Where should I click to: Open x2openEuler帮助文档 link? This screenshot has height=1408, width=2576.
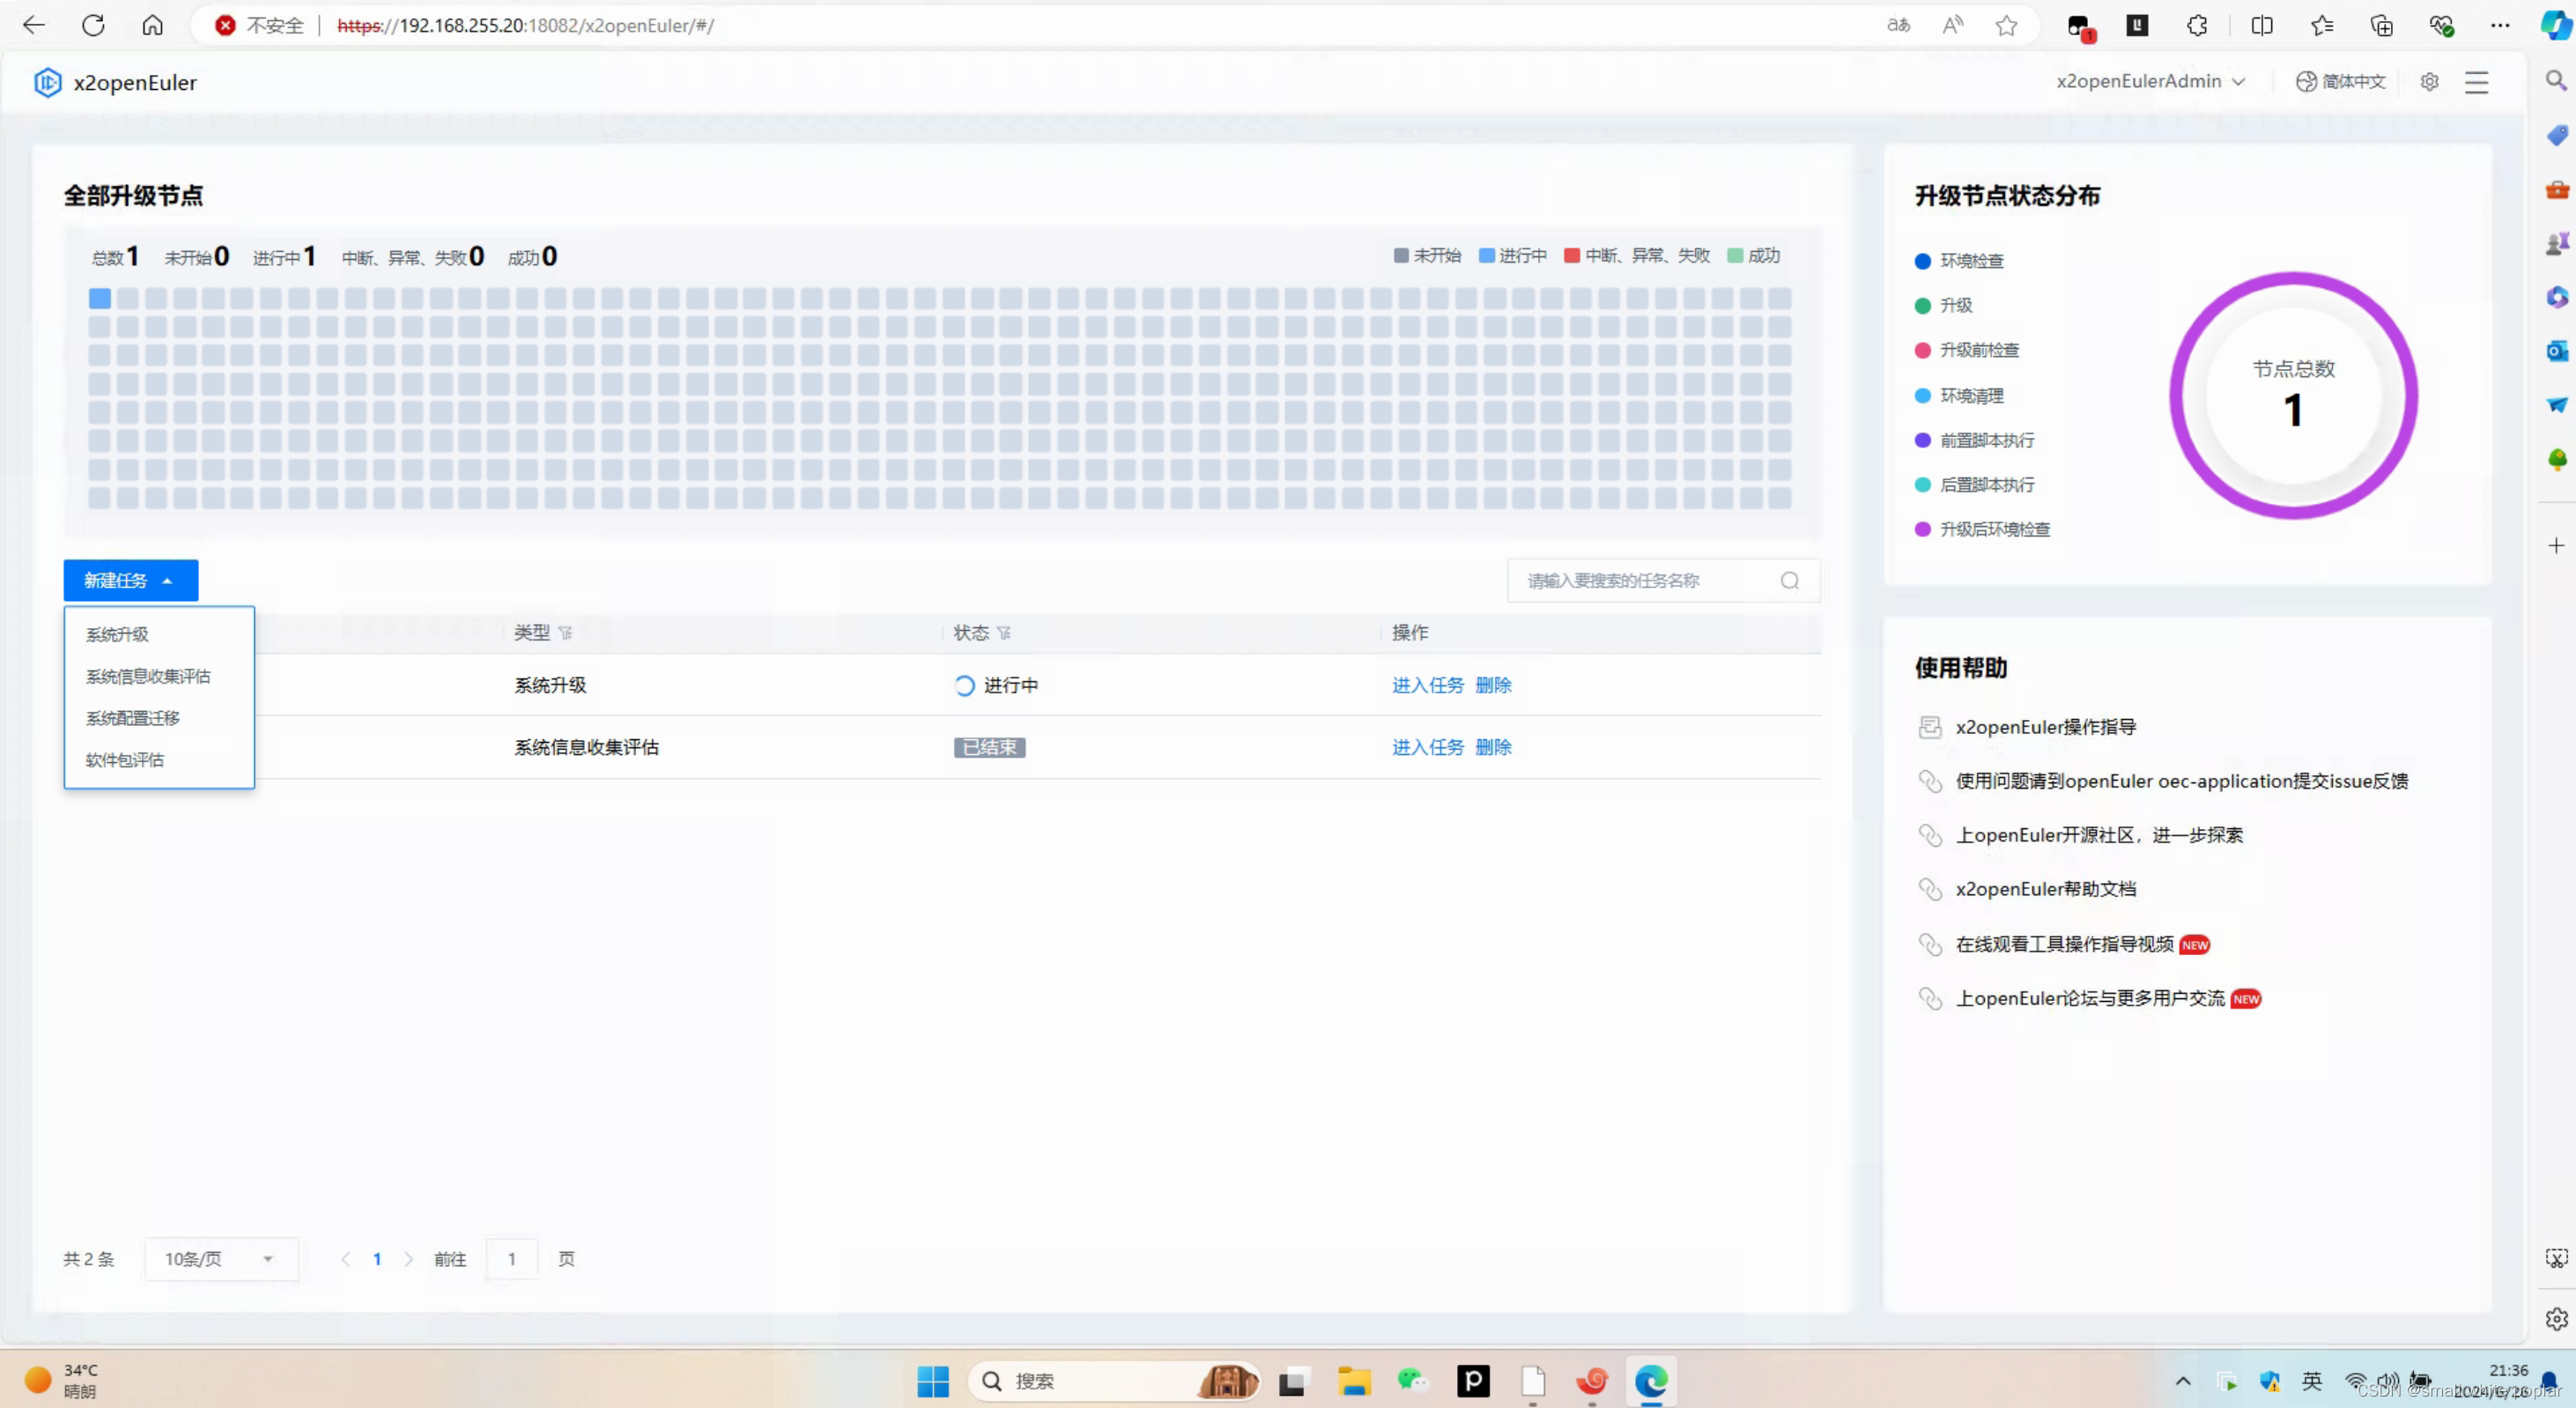[x=2045, y=889]
